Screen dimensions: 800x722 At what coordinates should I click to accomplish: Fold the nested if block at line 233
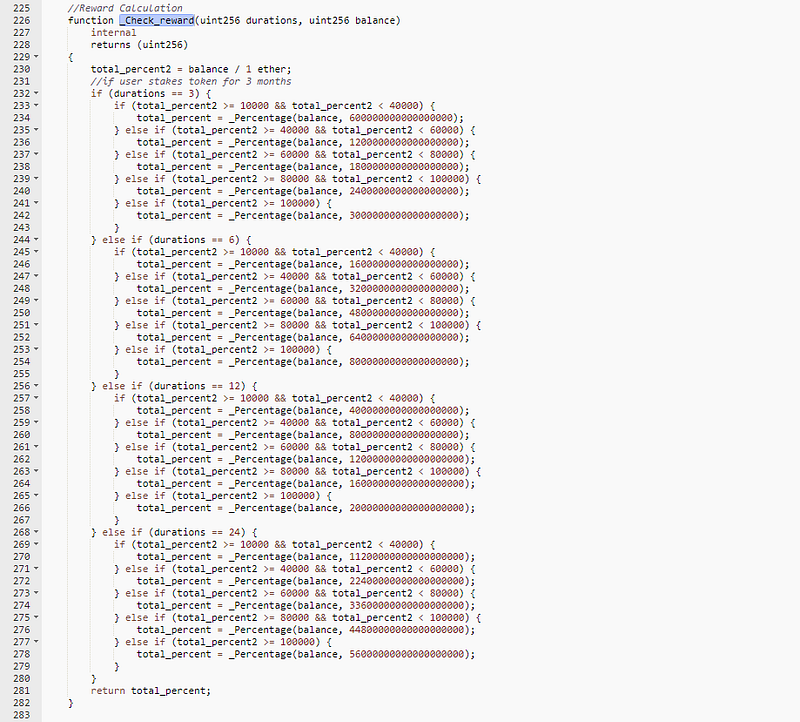tap(37, 106)
